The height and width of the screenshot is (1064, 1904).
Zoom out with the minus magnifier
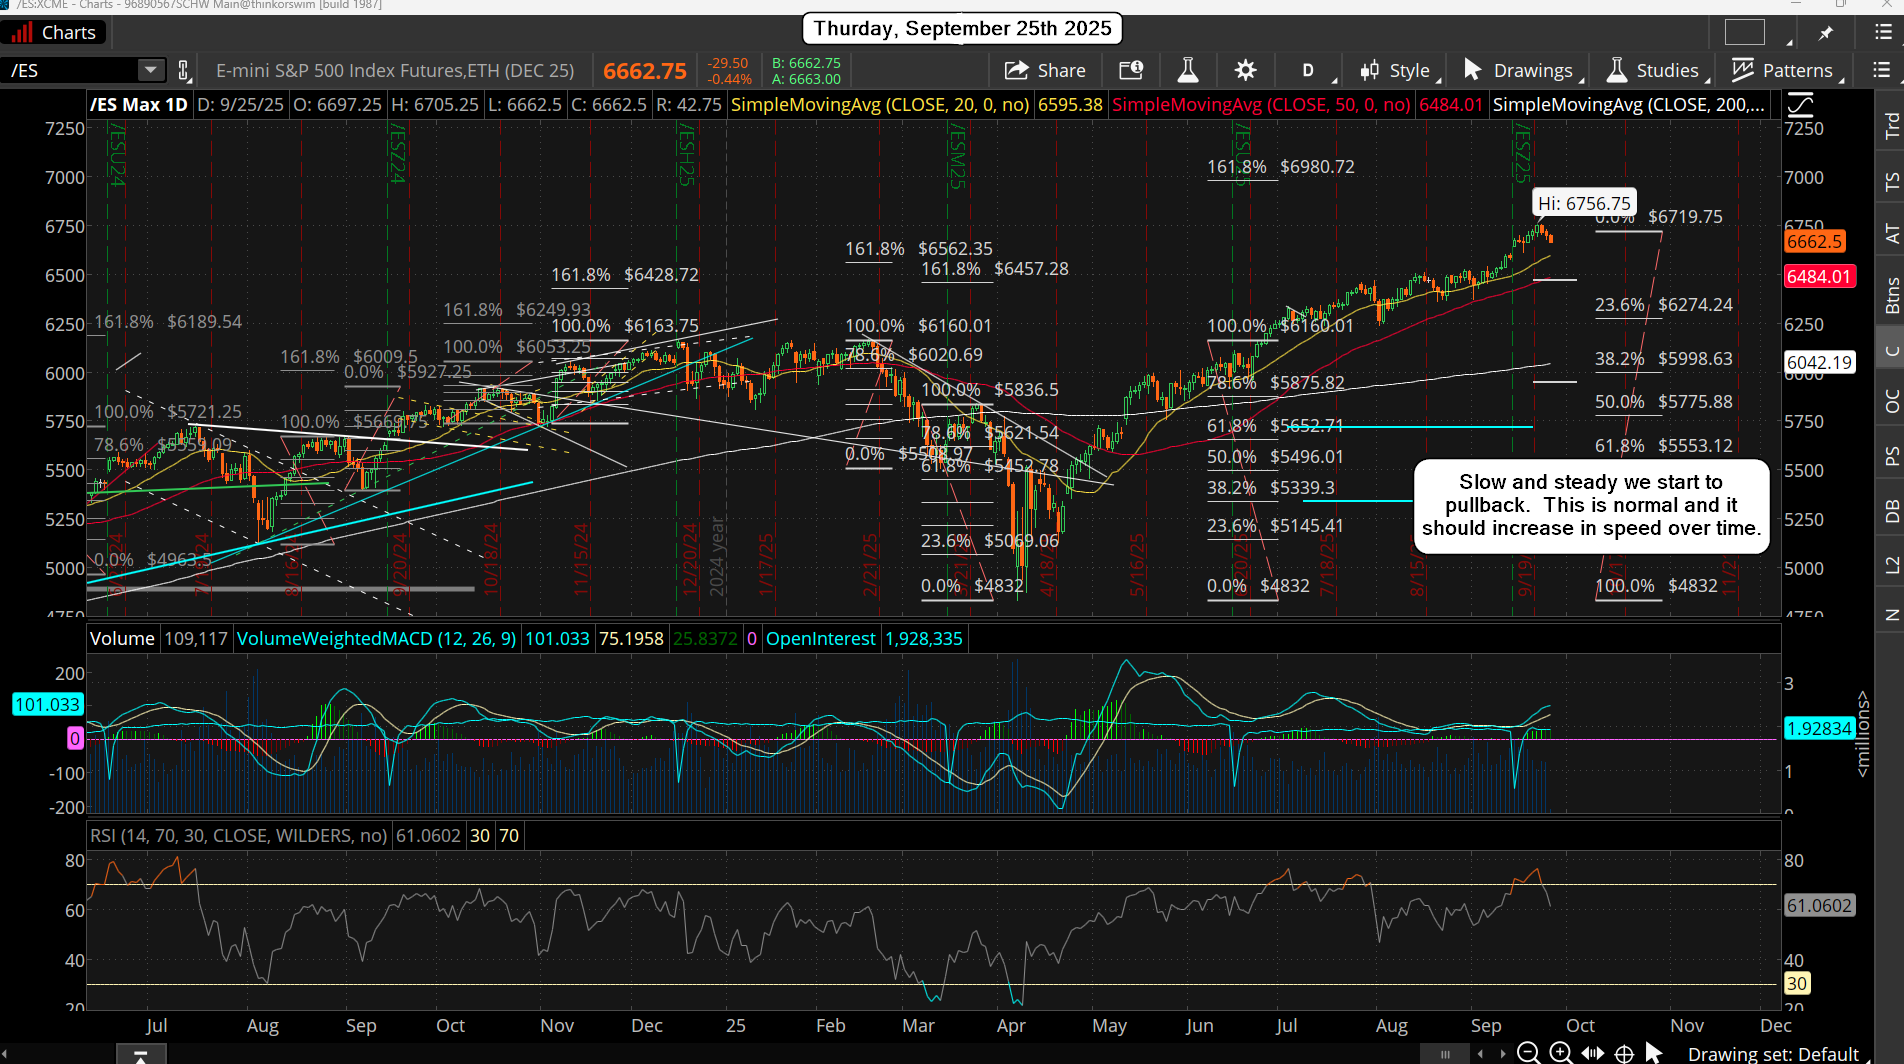point(1528,1052)
